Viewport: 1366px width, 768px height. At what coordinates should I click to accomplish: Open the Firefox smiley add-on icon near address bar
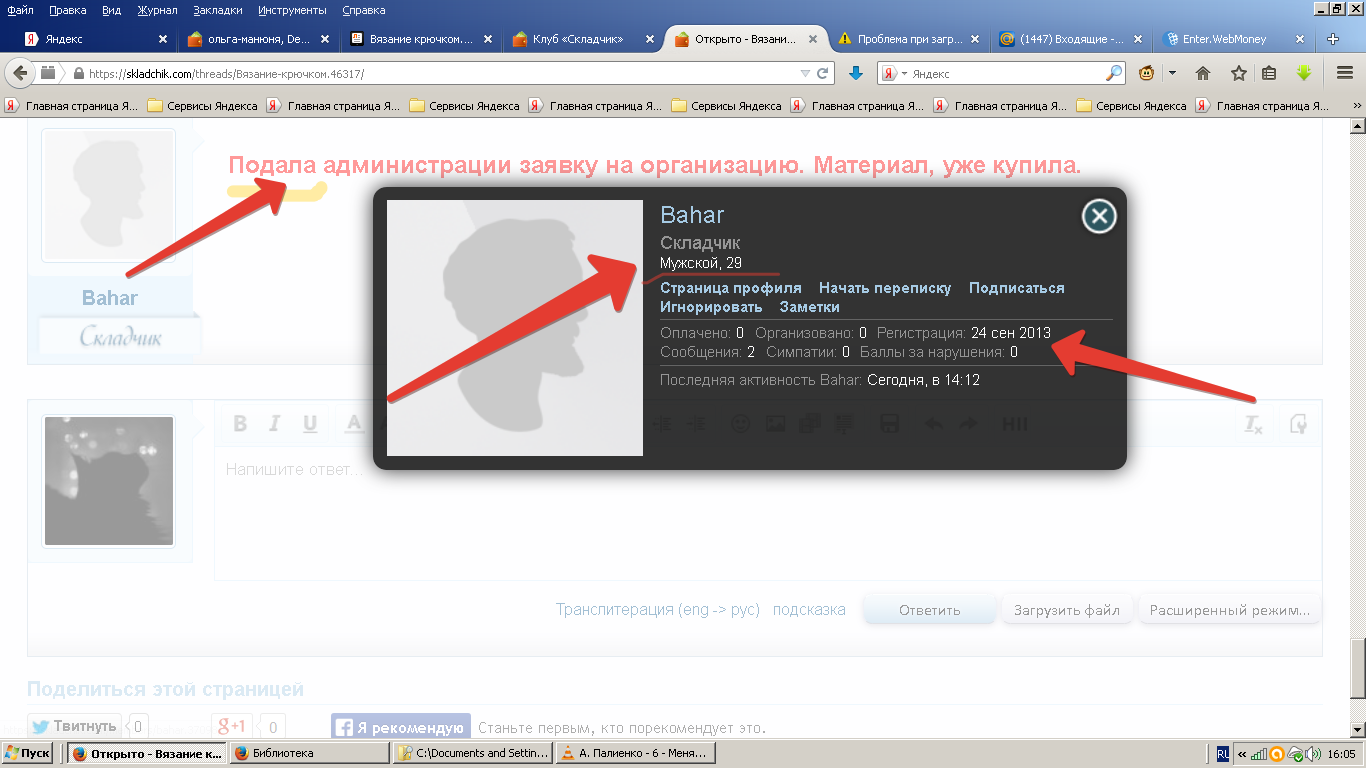(1145, 72)
